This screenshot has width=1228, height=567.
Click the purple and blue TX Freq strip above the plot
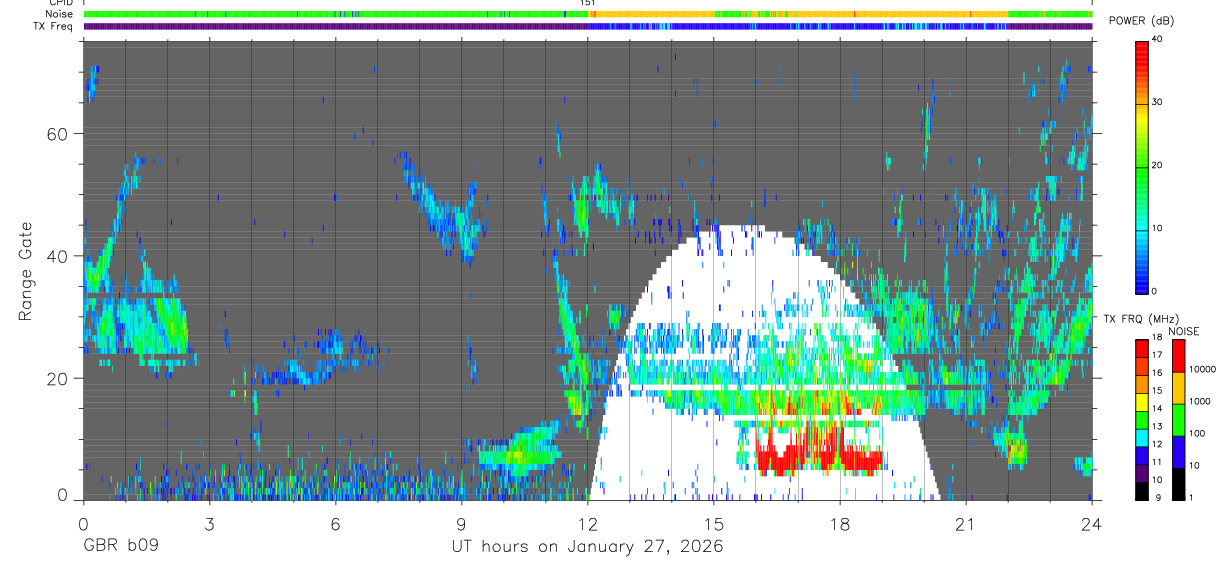pyautogui.click(x=587, y=26)
